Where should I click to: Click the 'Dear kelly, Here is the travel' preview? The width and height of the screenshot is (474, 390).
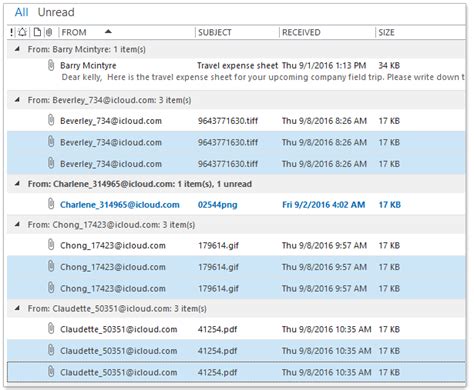click(263, 77)
